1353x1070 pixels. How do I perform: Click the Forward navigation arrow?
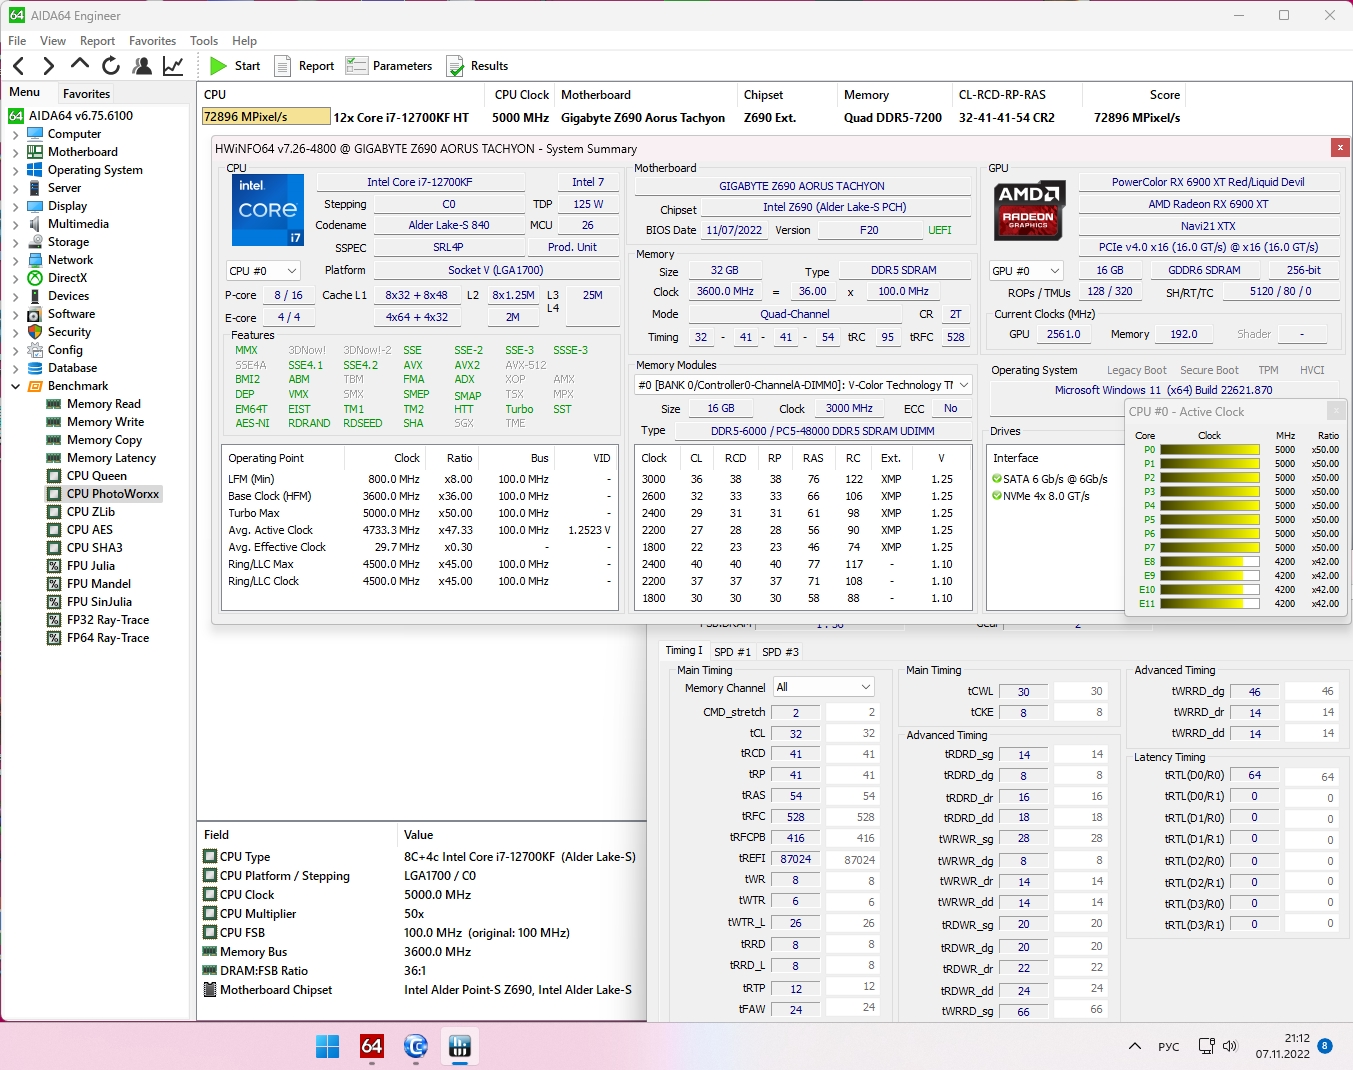tap(48, 66)
